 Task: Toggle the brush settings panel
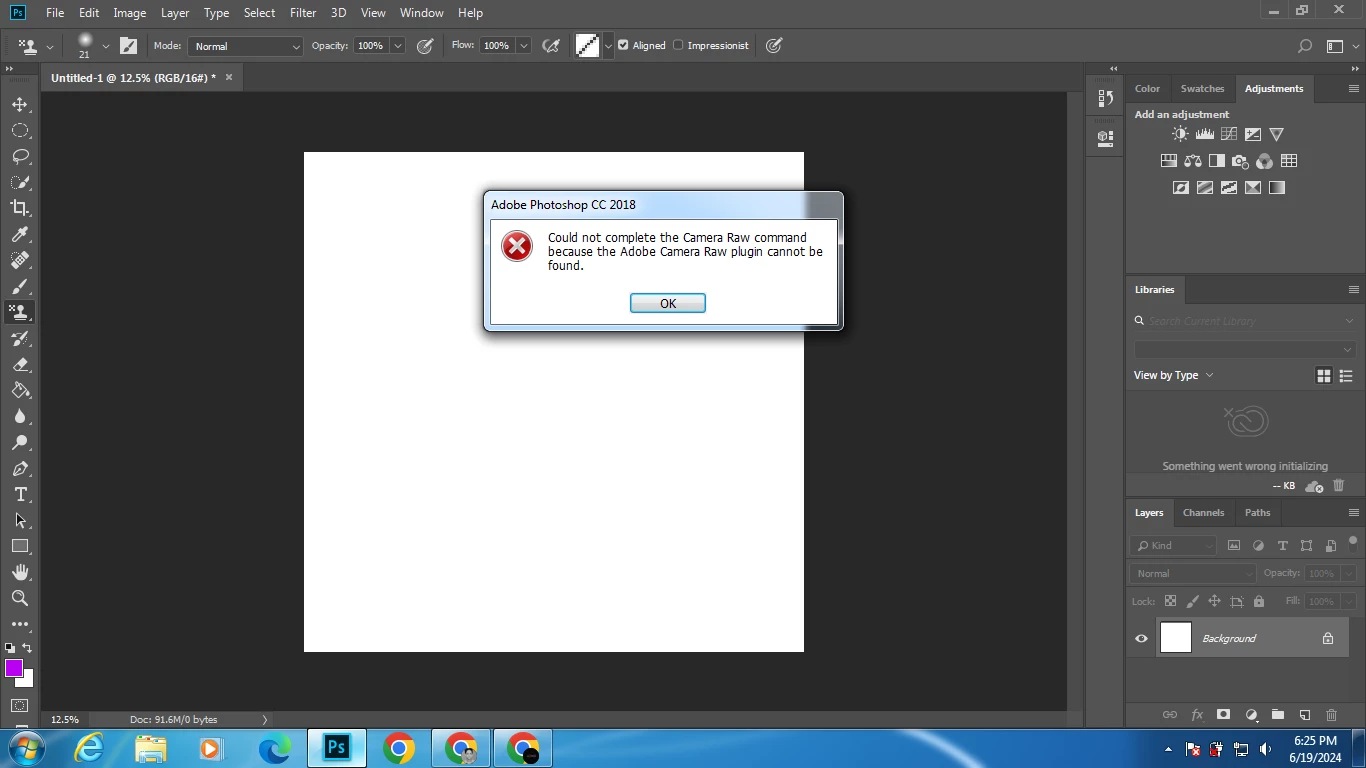129,46
